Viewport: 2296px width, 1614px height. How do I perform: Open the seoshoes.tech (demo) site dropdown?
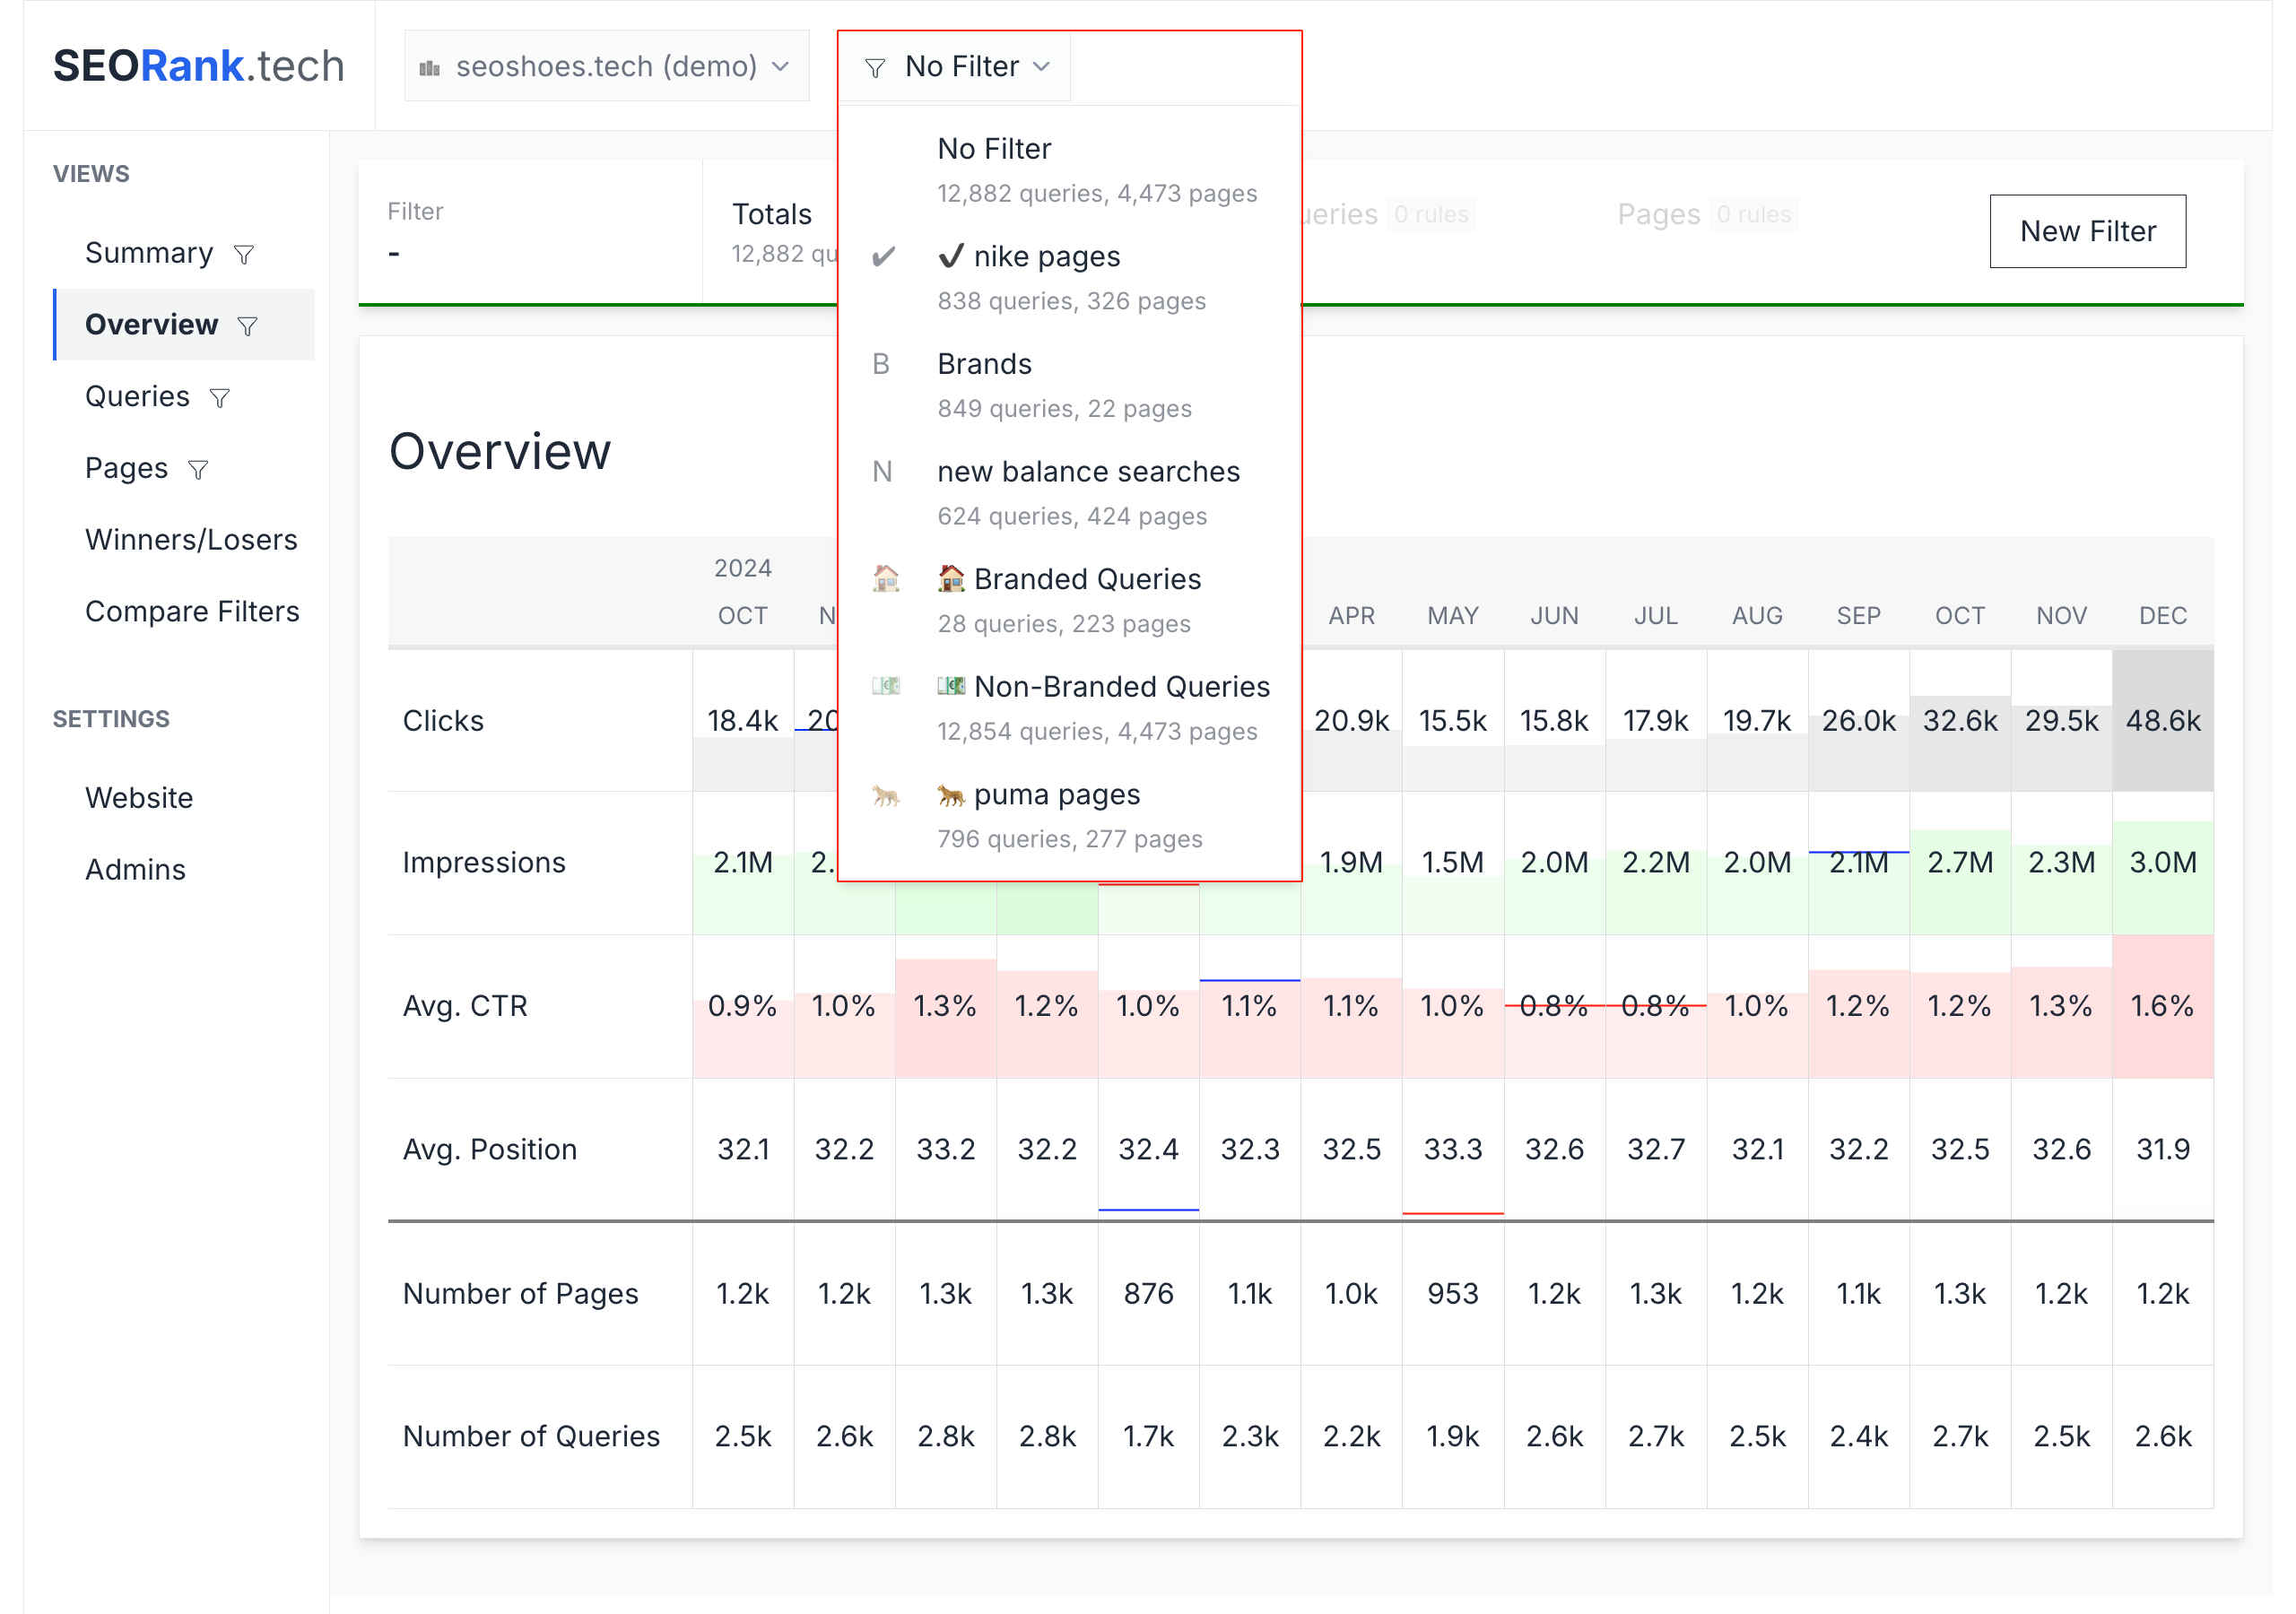click(x=606, y=67)
